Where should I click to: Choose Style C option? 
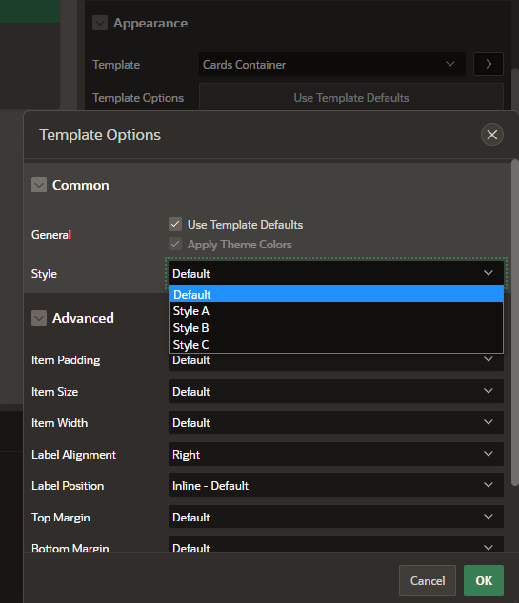tap(336, 345)
